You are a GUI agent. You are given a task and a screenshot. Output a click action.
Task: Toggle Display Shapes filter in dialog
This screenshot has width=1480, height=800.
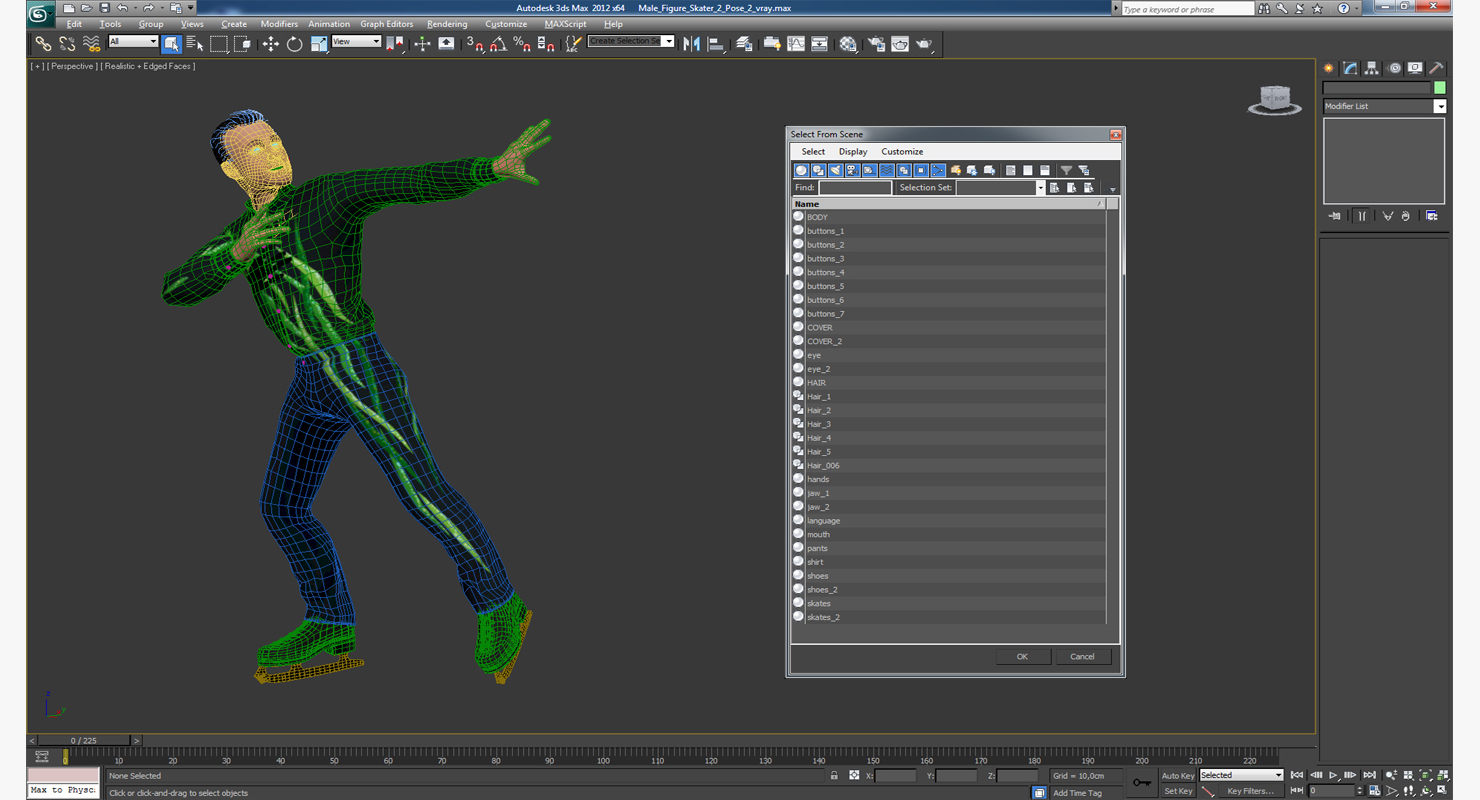click(818, 170)
